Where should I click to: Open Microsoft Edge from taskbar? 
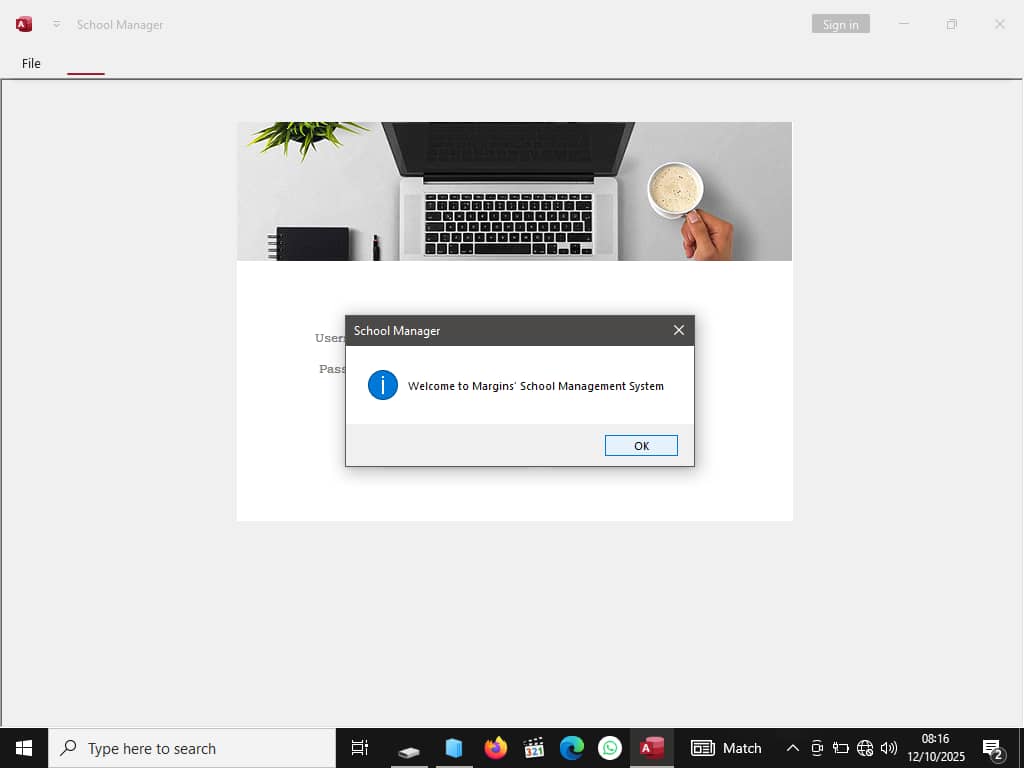(x=571, y=748)
